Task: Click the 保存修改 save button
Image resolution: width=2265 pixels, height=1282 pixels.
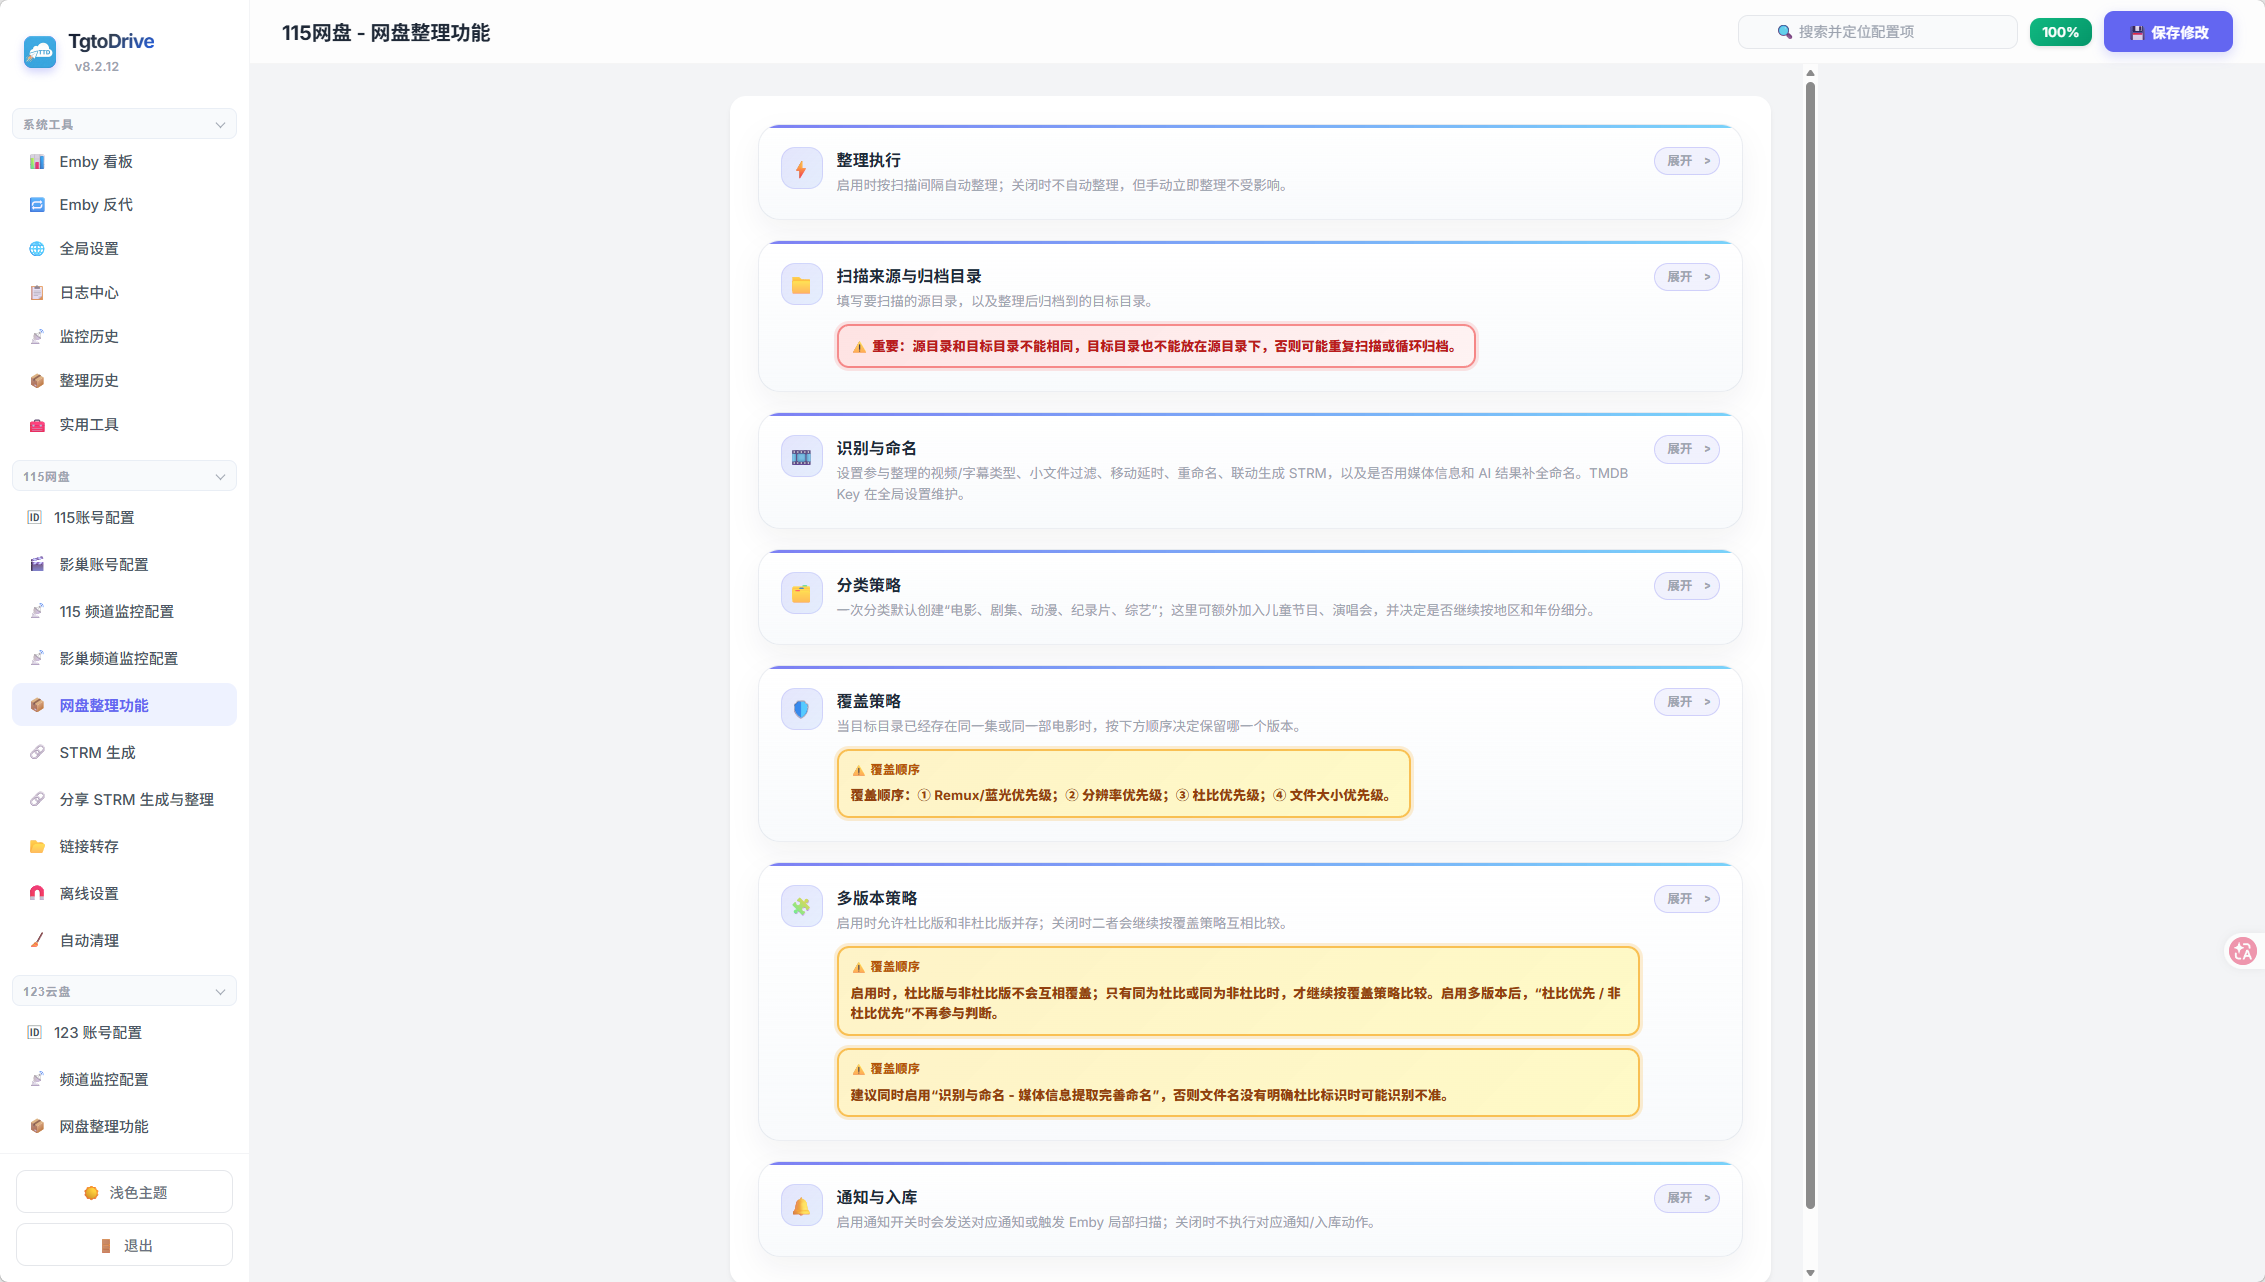Action: (2168, 32)
